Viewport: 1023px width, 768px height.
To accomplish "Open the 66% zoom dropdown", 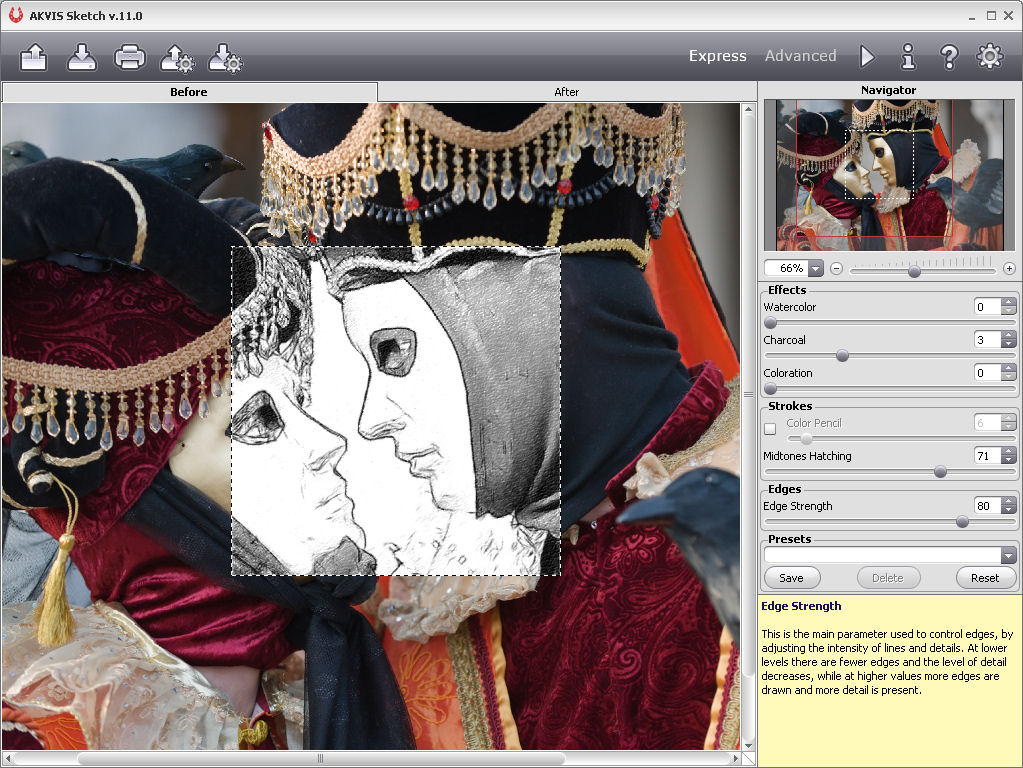I will (x=815, y=269).
